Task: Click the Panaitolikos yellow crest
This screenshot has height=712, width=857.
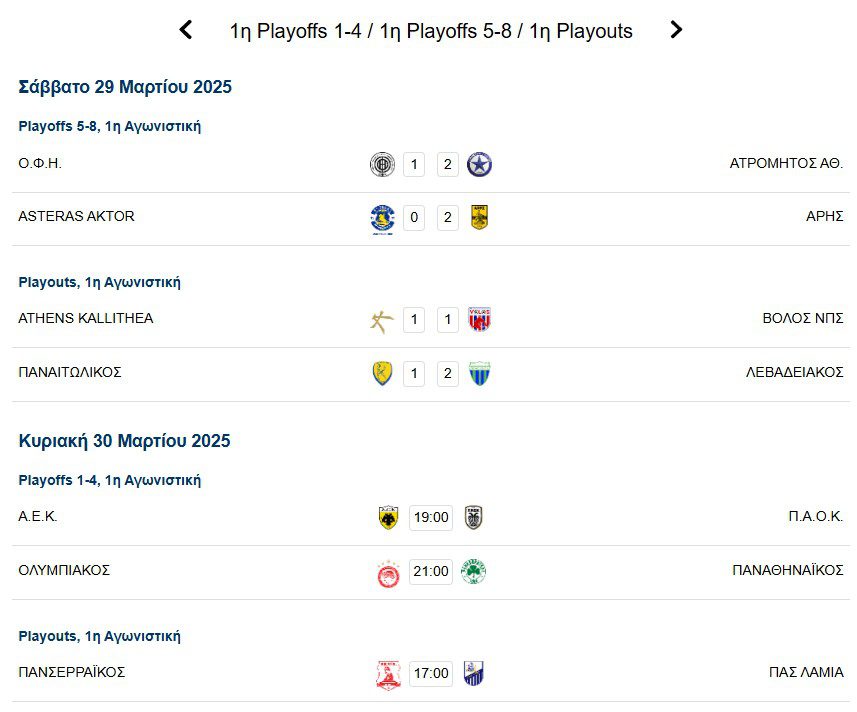Action: (382, 374)
